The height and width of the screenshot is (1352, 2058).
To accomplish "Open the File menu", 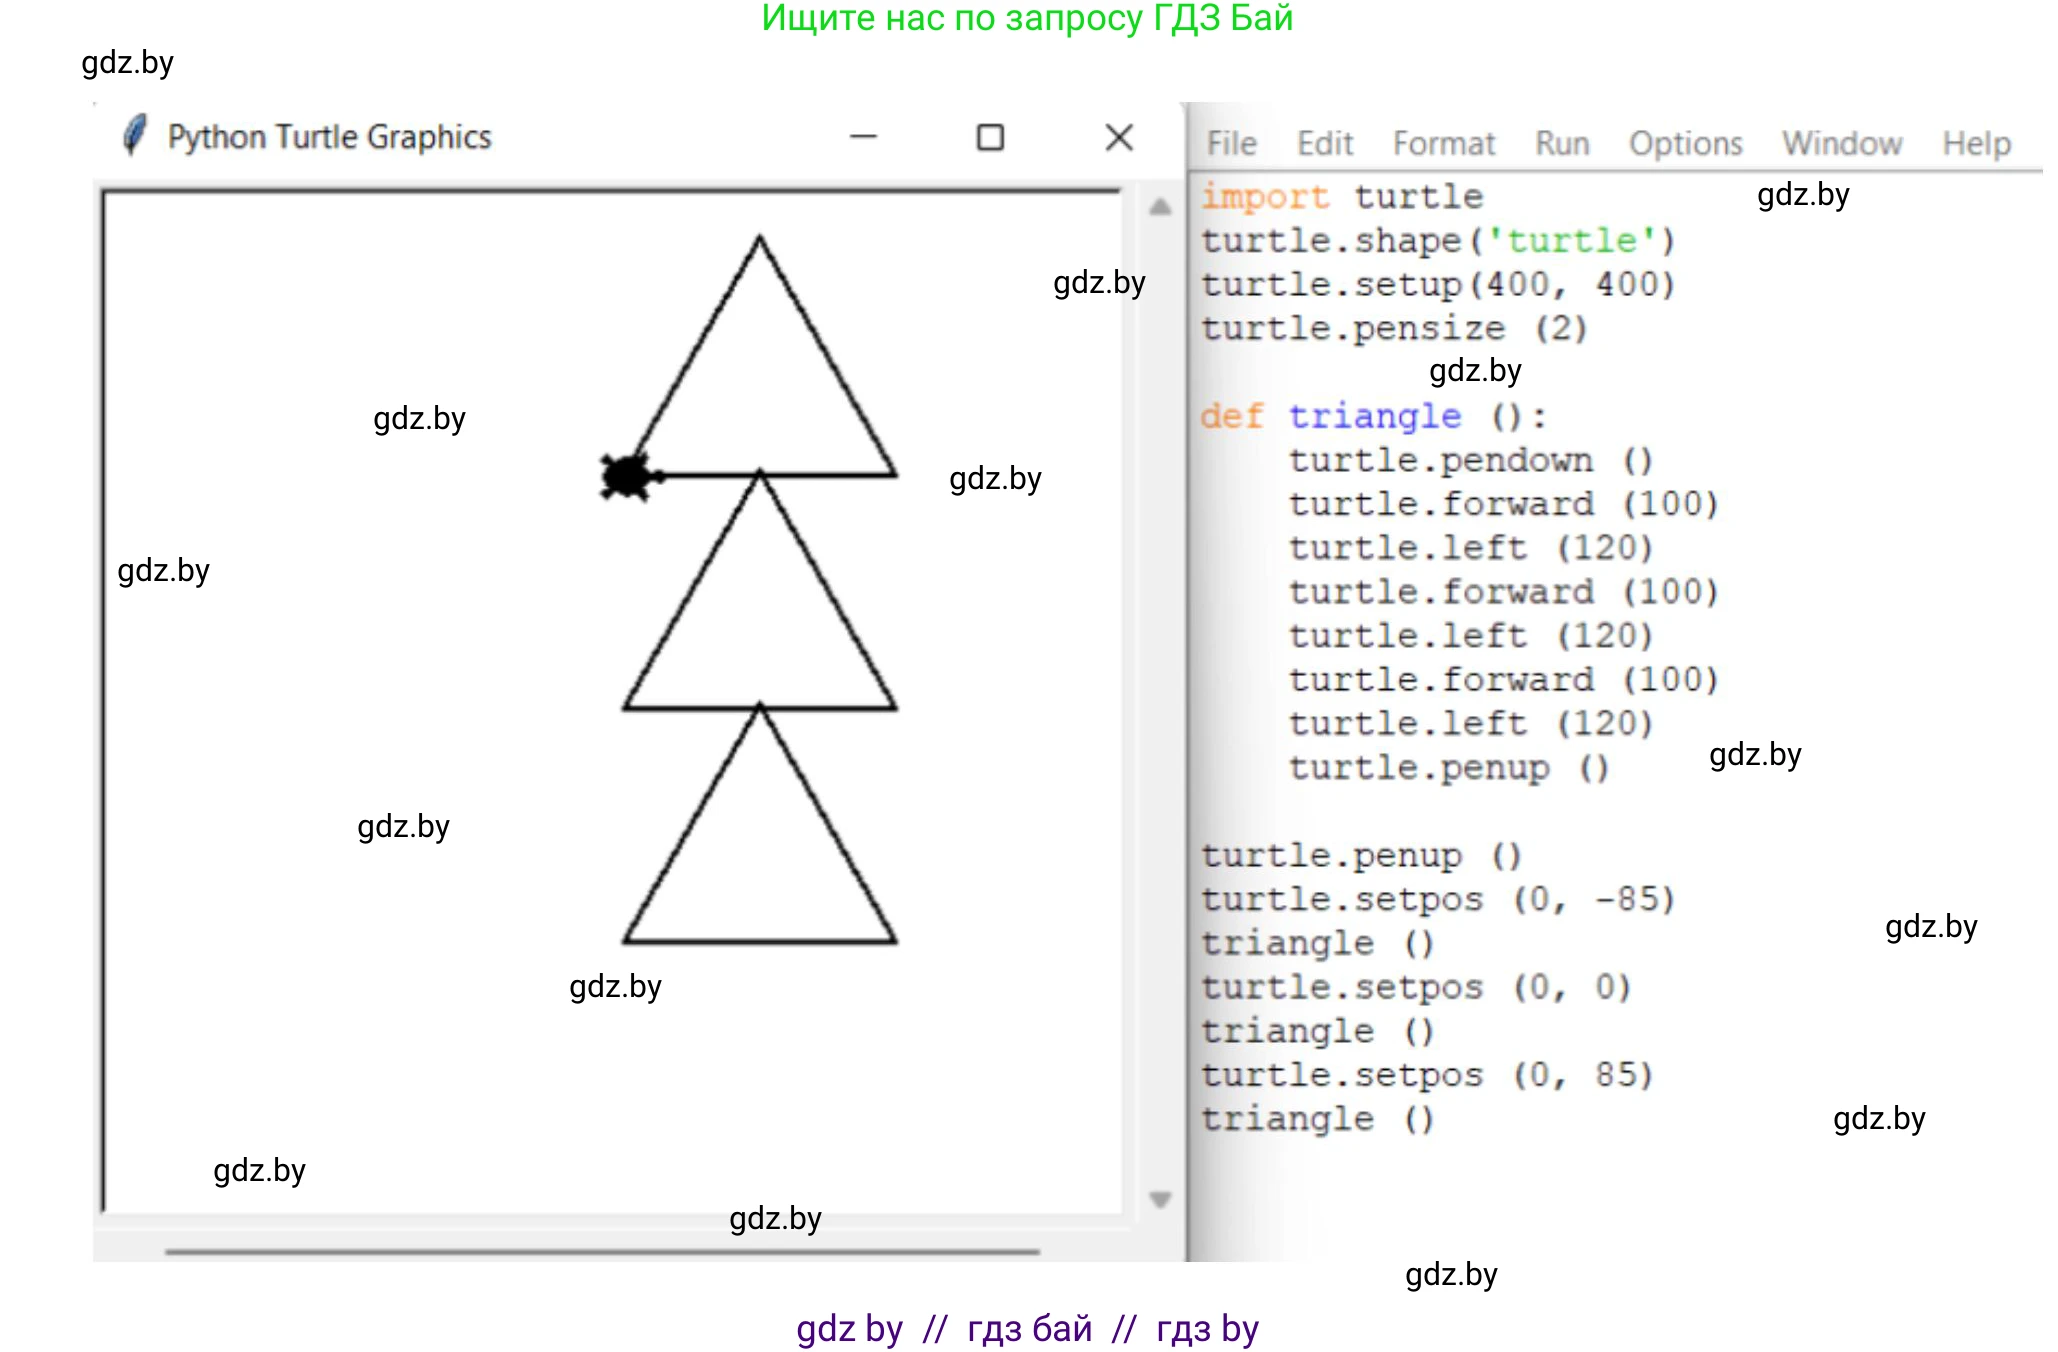I will (1231, 144).
